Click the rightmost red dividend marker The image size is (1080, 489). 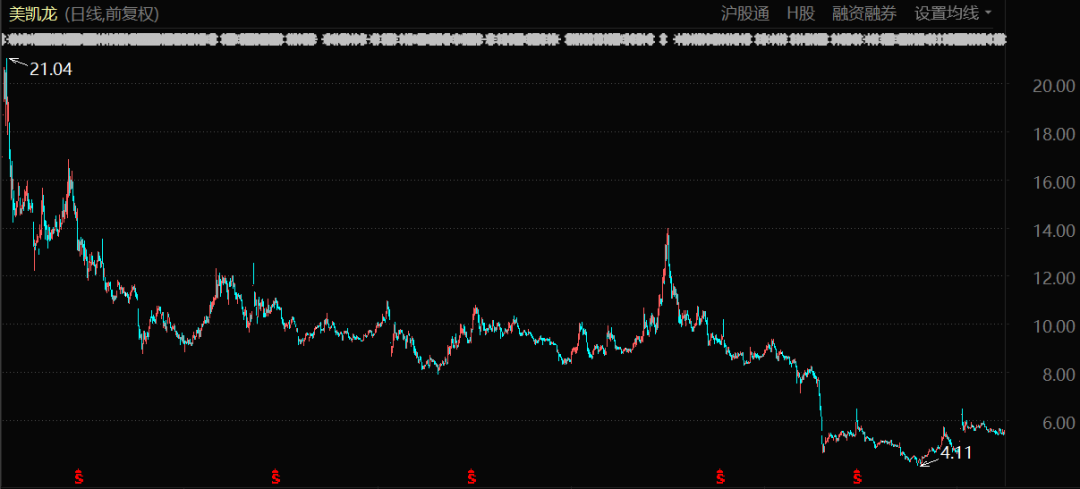pyautogui.click(x=857, y=474)
